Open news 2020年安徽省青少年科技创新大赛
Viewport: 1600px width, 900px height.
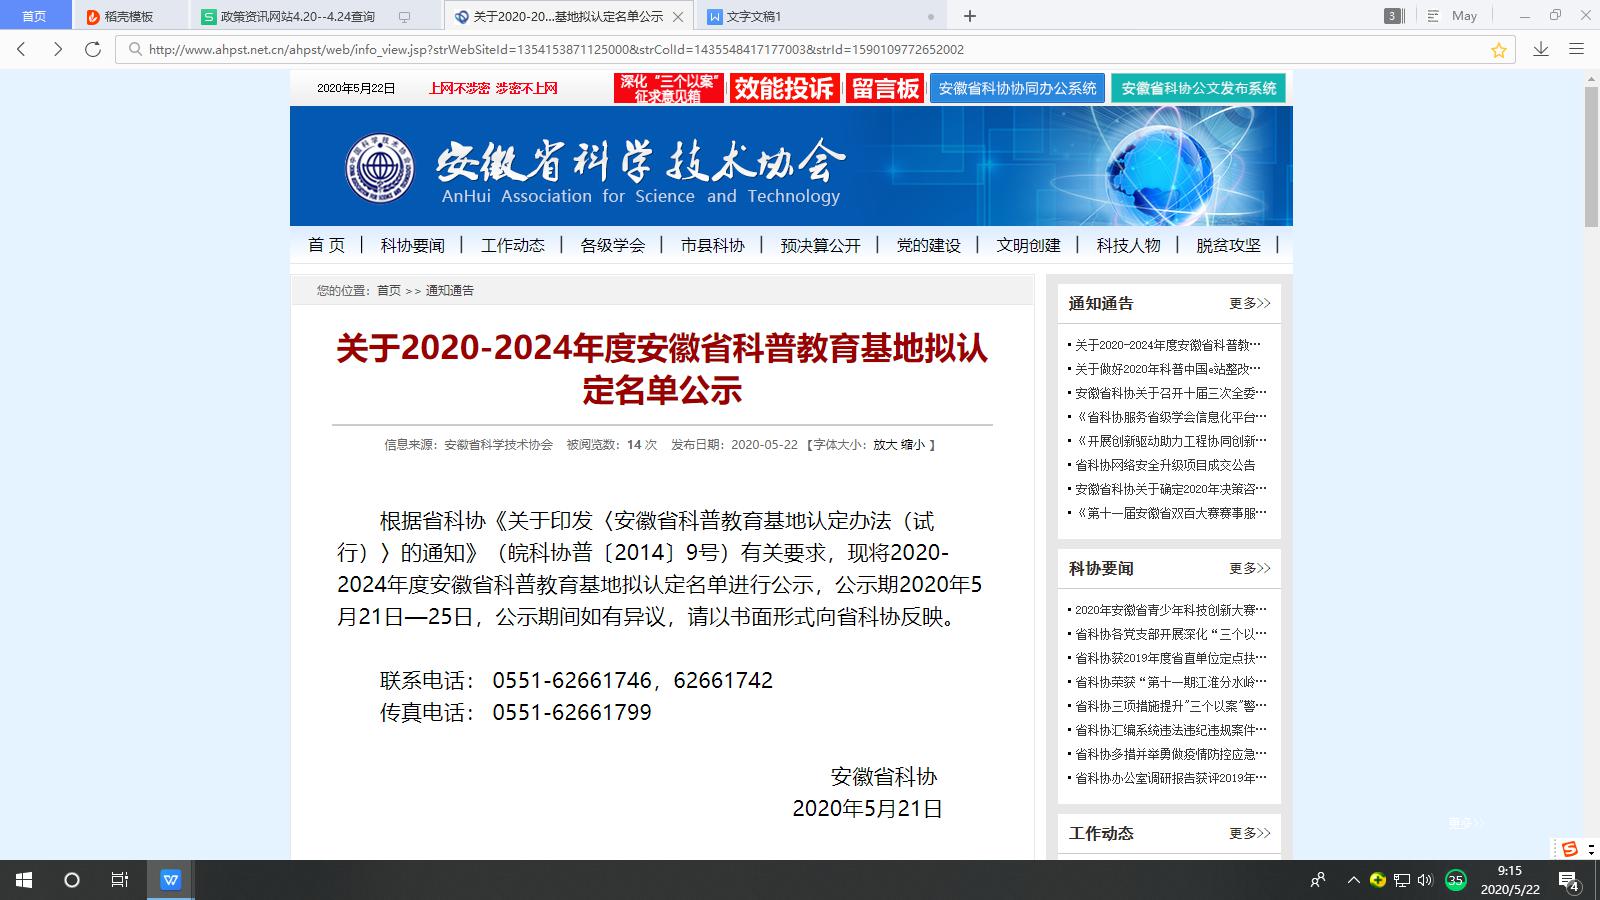1170,609
